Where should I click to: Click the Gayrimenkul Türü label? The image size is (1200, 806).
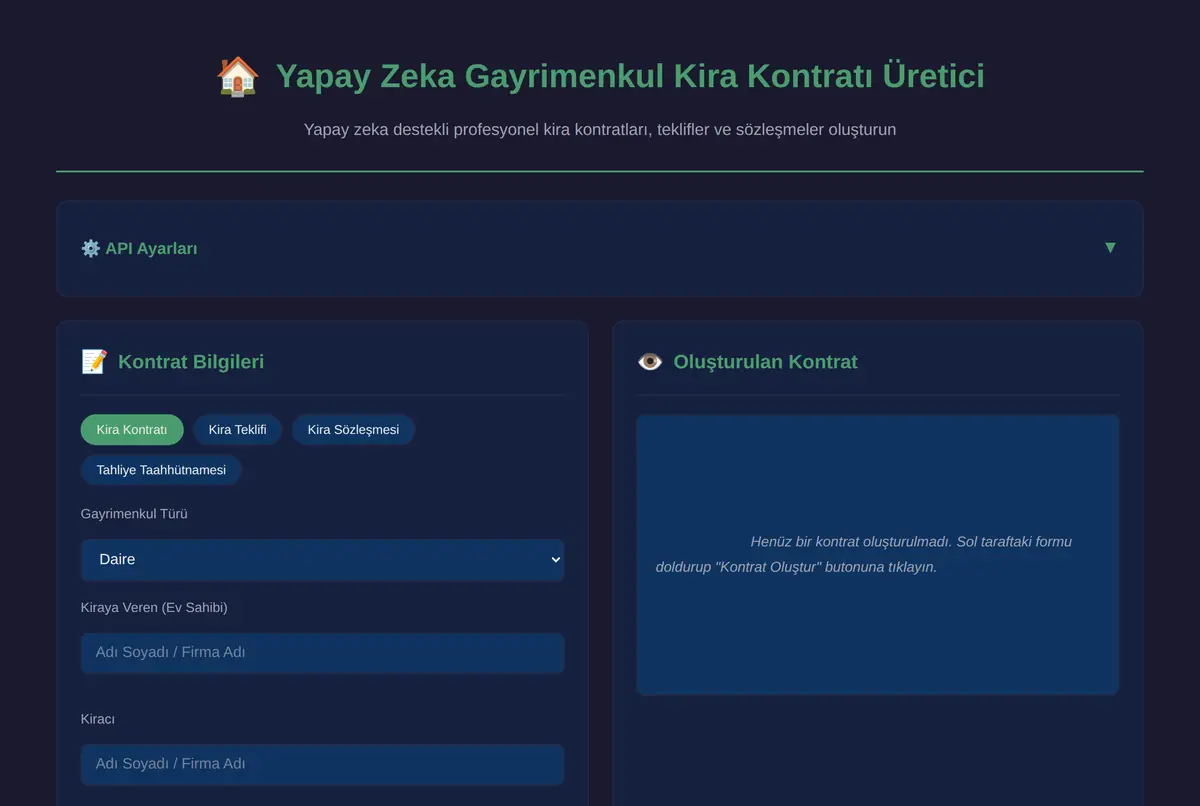click(x=134, y=514)
